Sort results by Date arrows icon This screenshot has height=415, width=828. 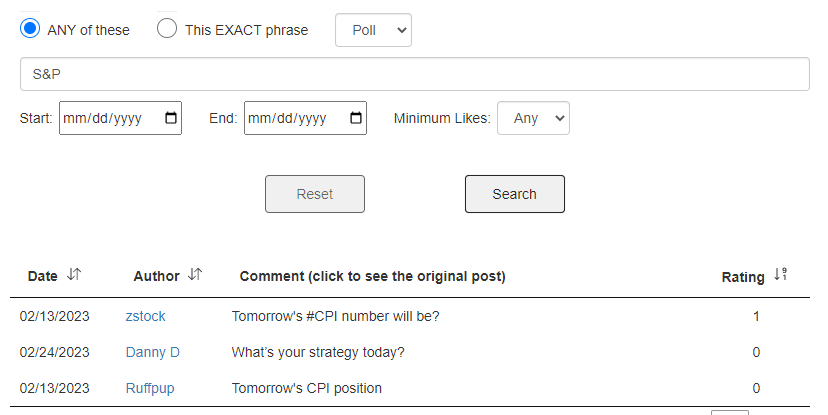(74, 275)
